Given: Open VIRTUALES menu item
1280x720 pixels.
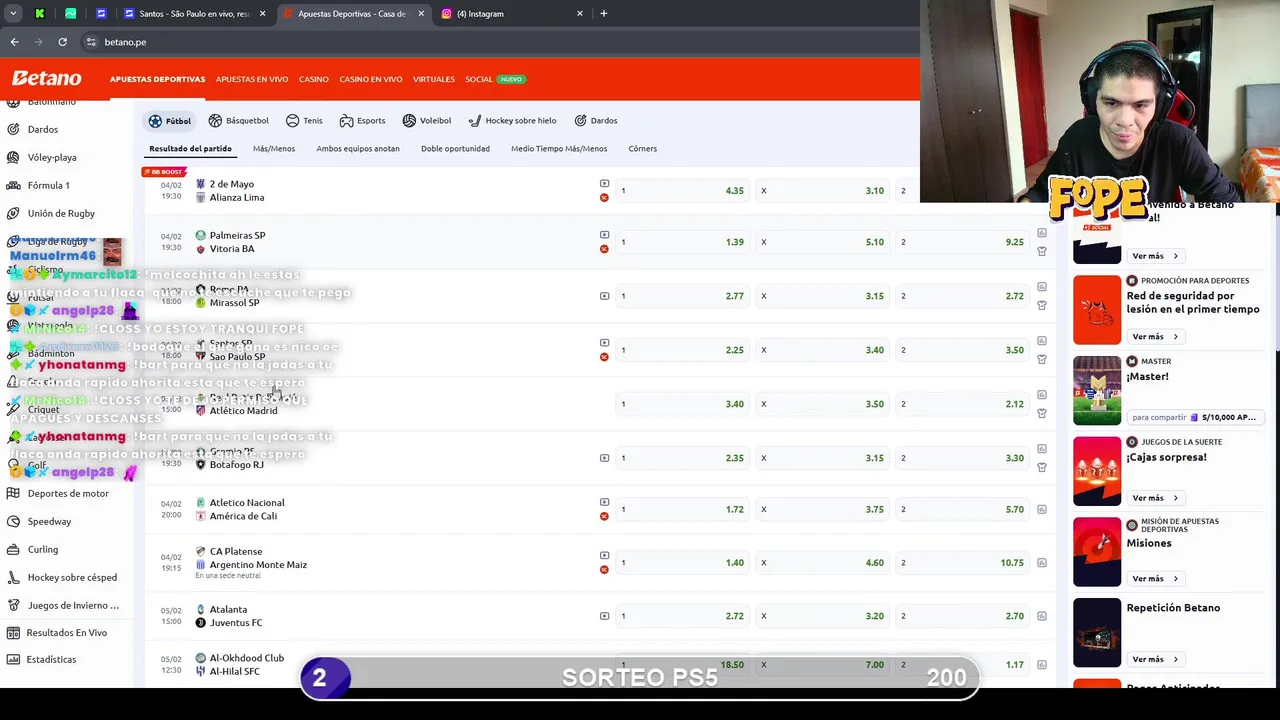Looking at the screenshot, I should pyautogui.click(x=433, y=79).
